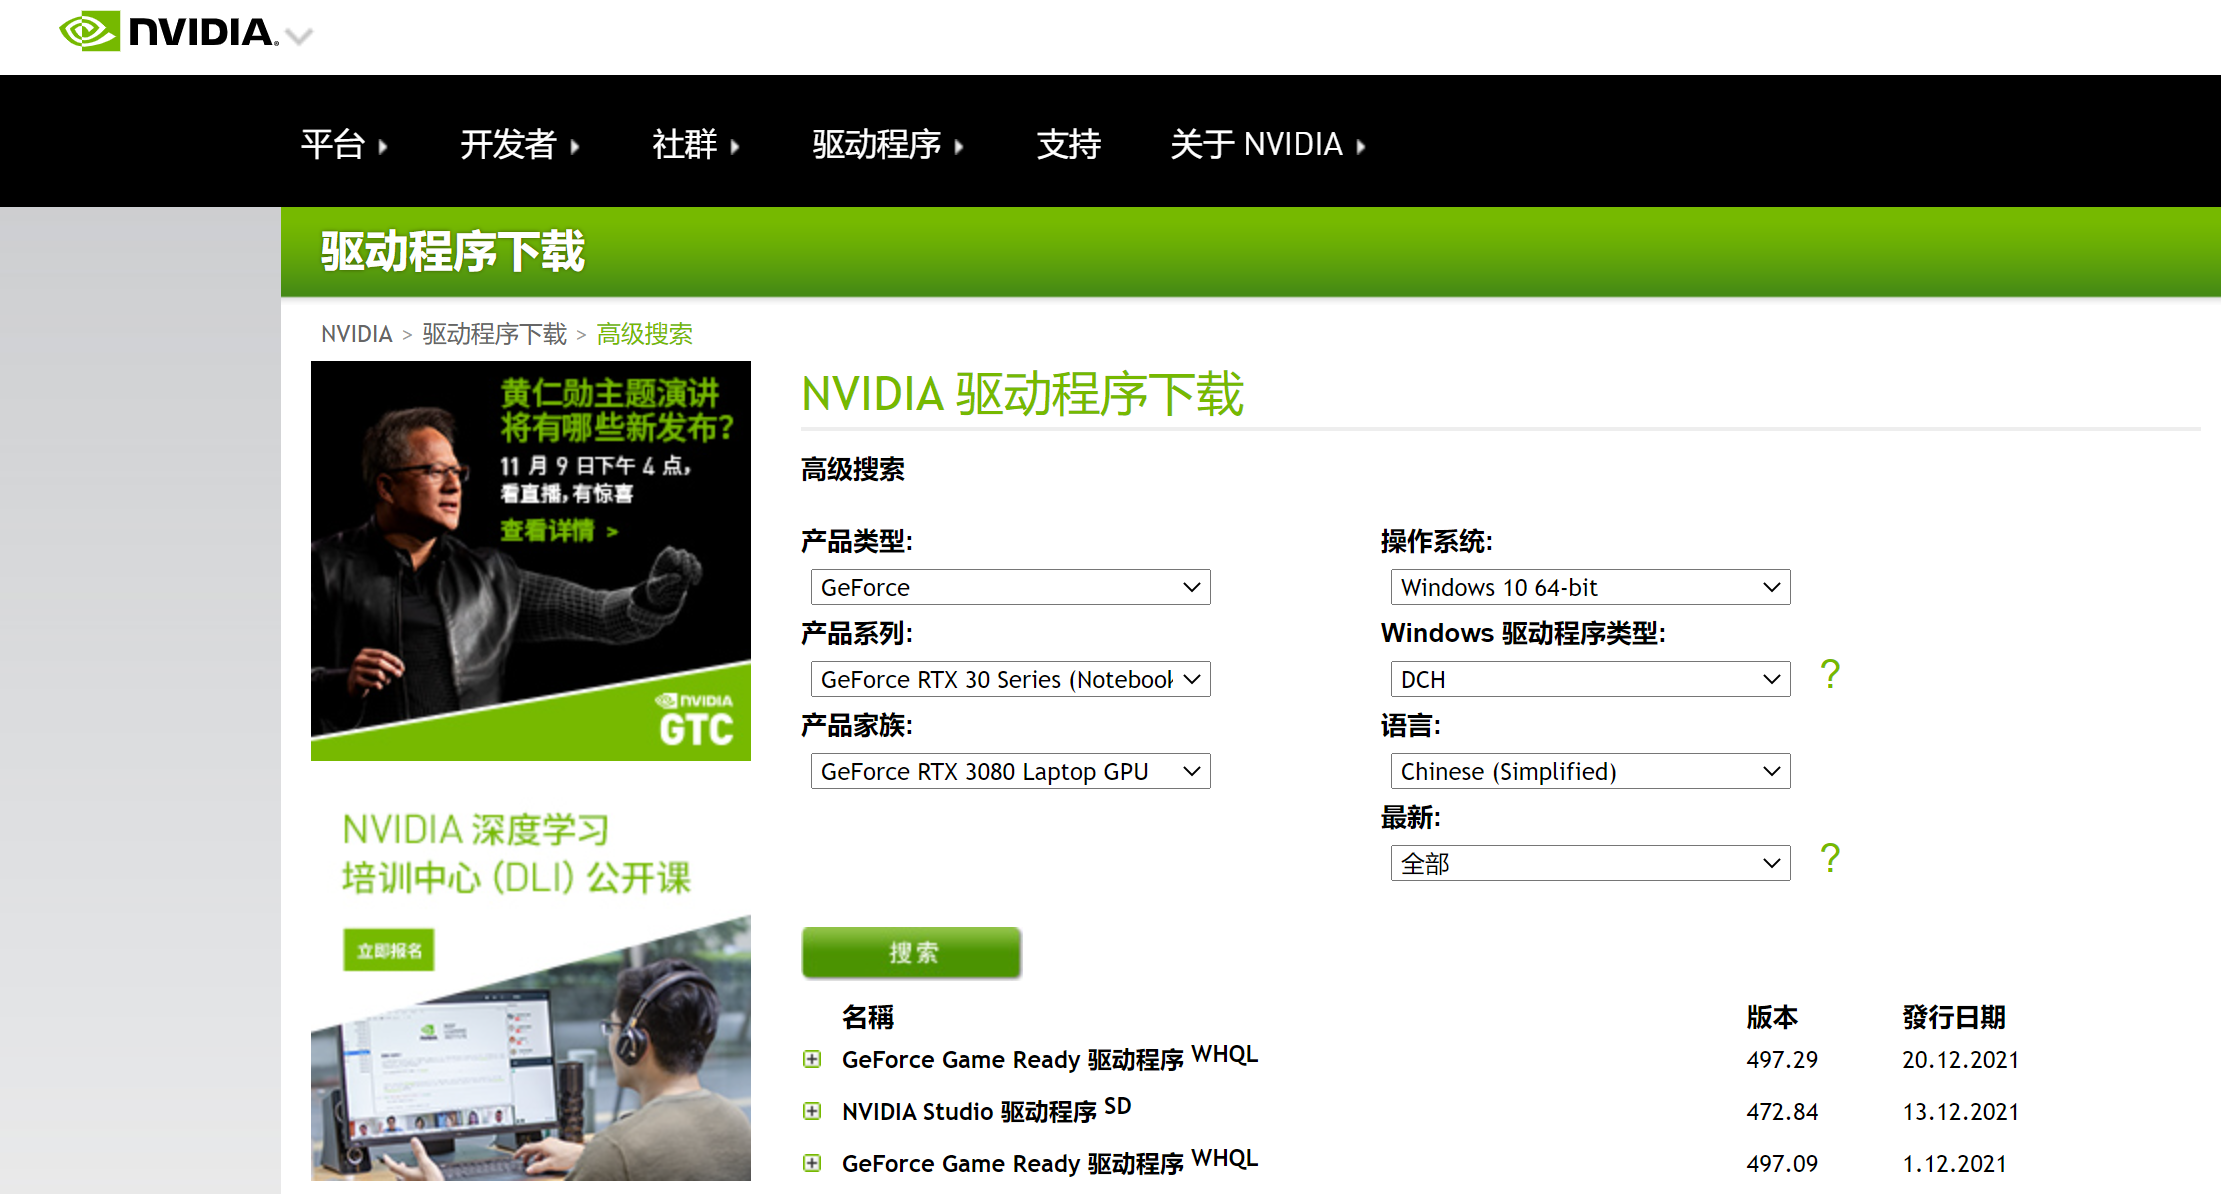Click the NVIDIA breadcrumb link

[x=356, y=334]
